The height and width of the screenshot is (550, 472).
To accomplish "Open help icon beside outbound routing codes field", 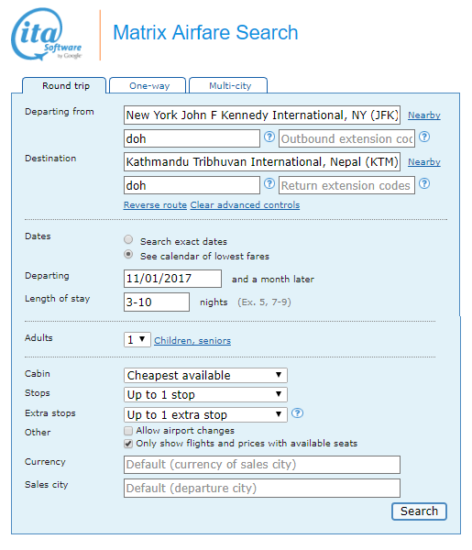I will tap(269, 137).
